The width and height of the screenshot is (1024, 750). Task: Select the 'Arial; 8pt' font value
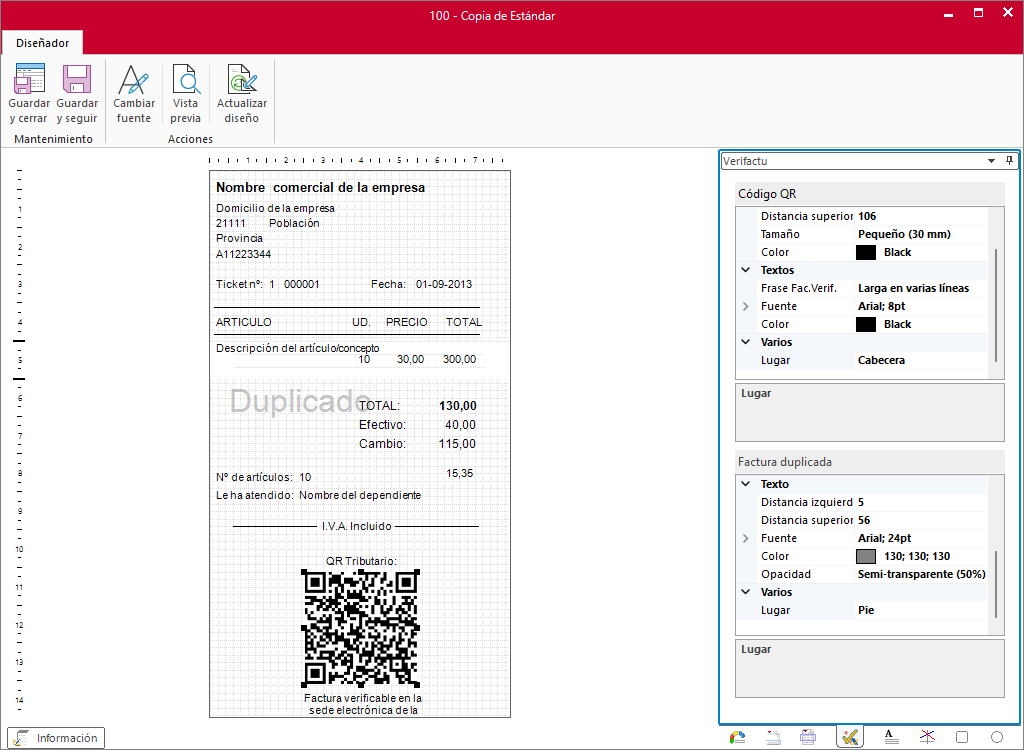882,306
